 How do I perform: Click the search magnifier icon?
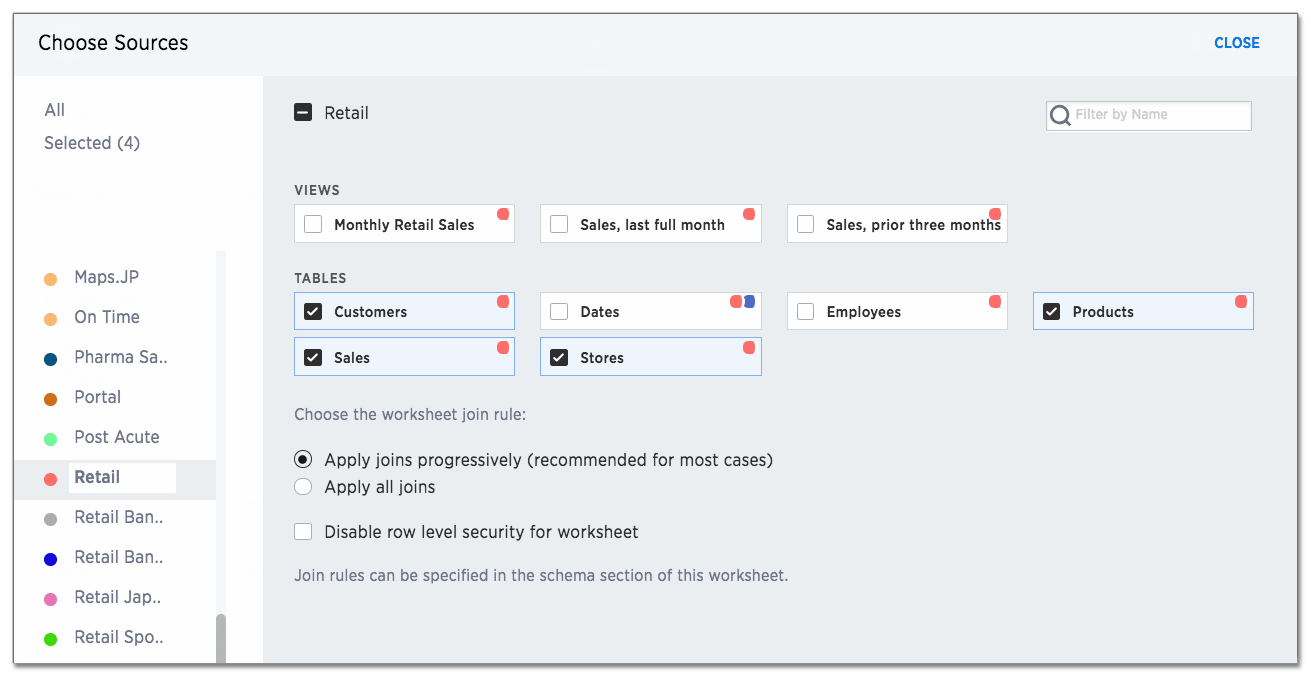(1060, 115)
